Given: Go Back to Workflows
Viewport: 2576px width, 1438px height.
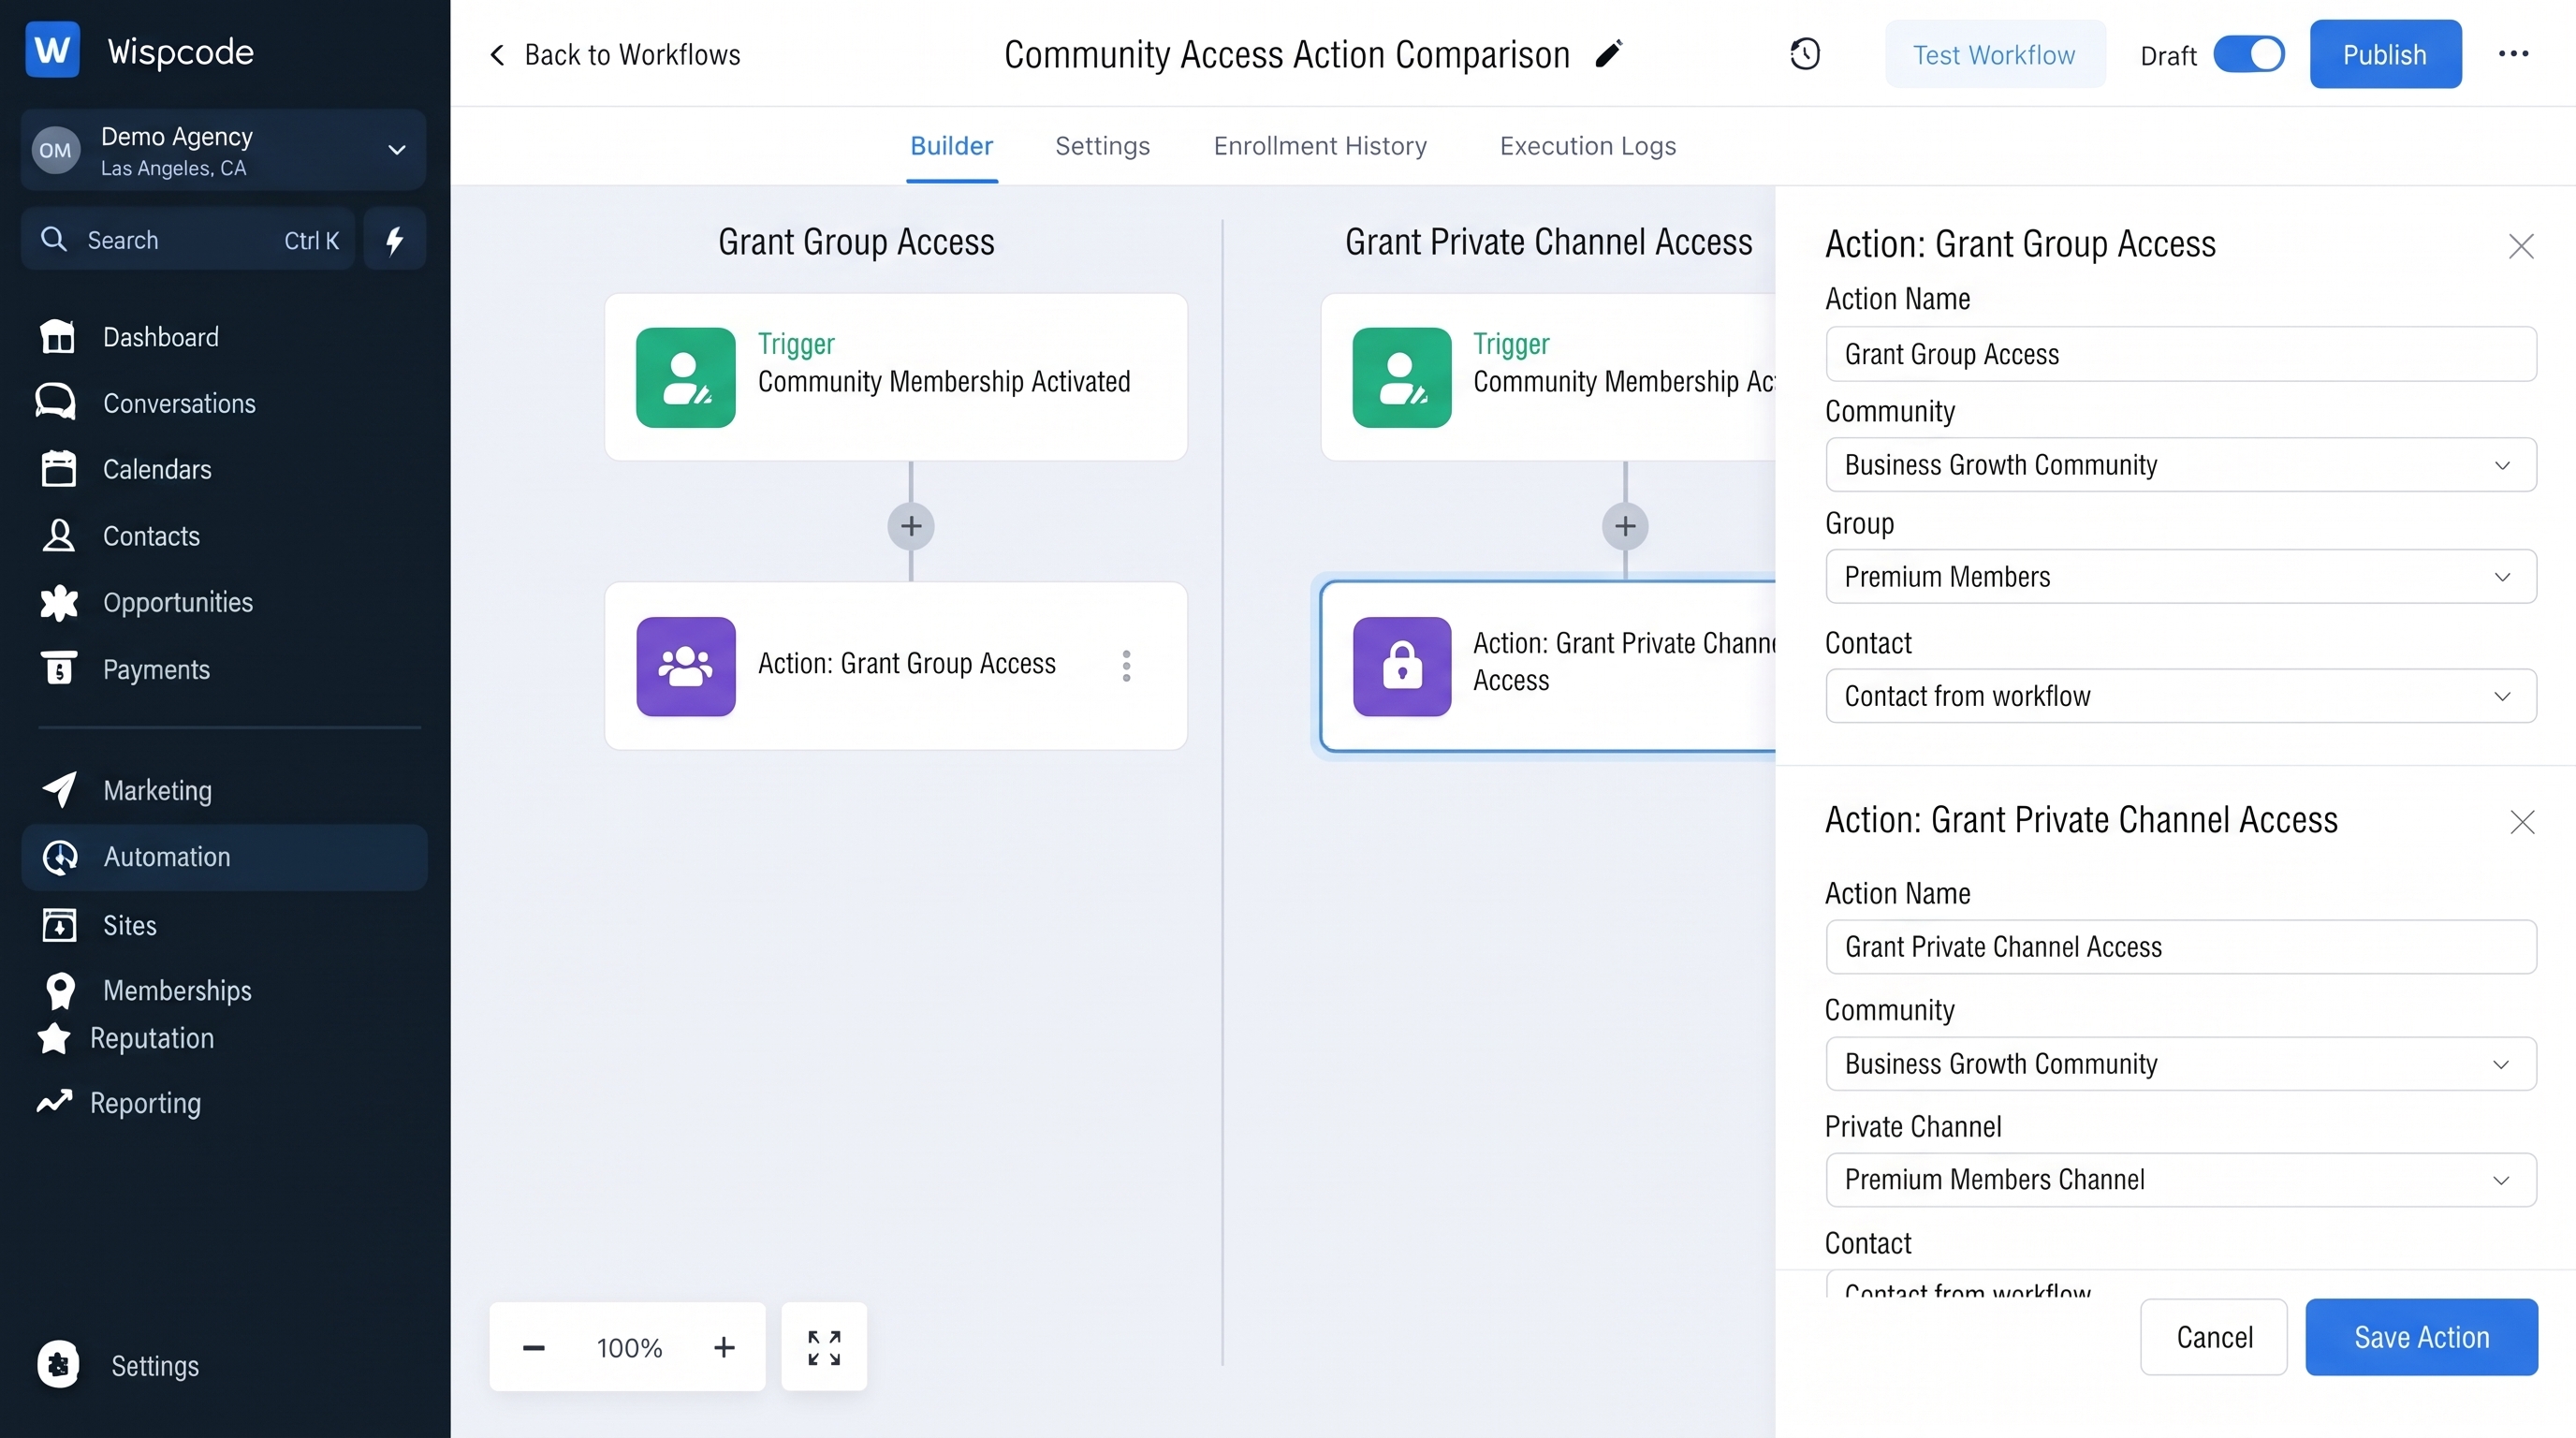Looking at the screenshot, I should click(614, 54).
